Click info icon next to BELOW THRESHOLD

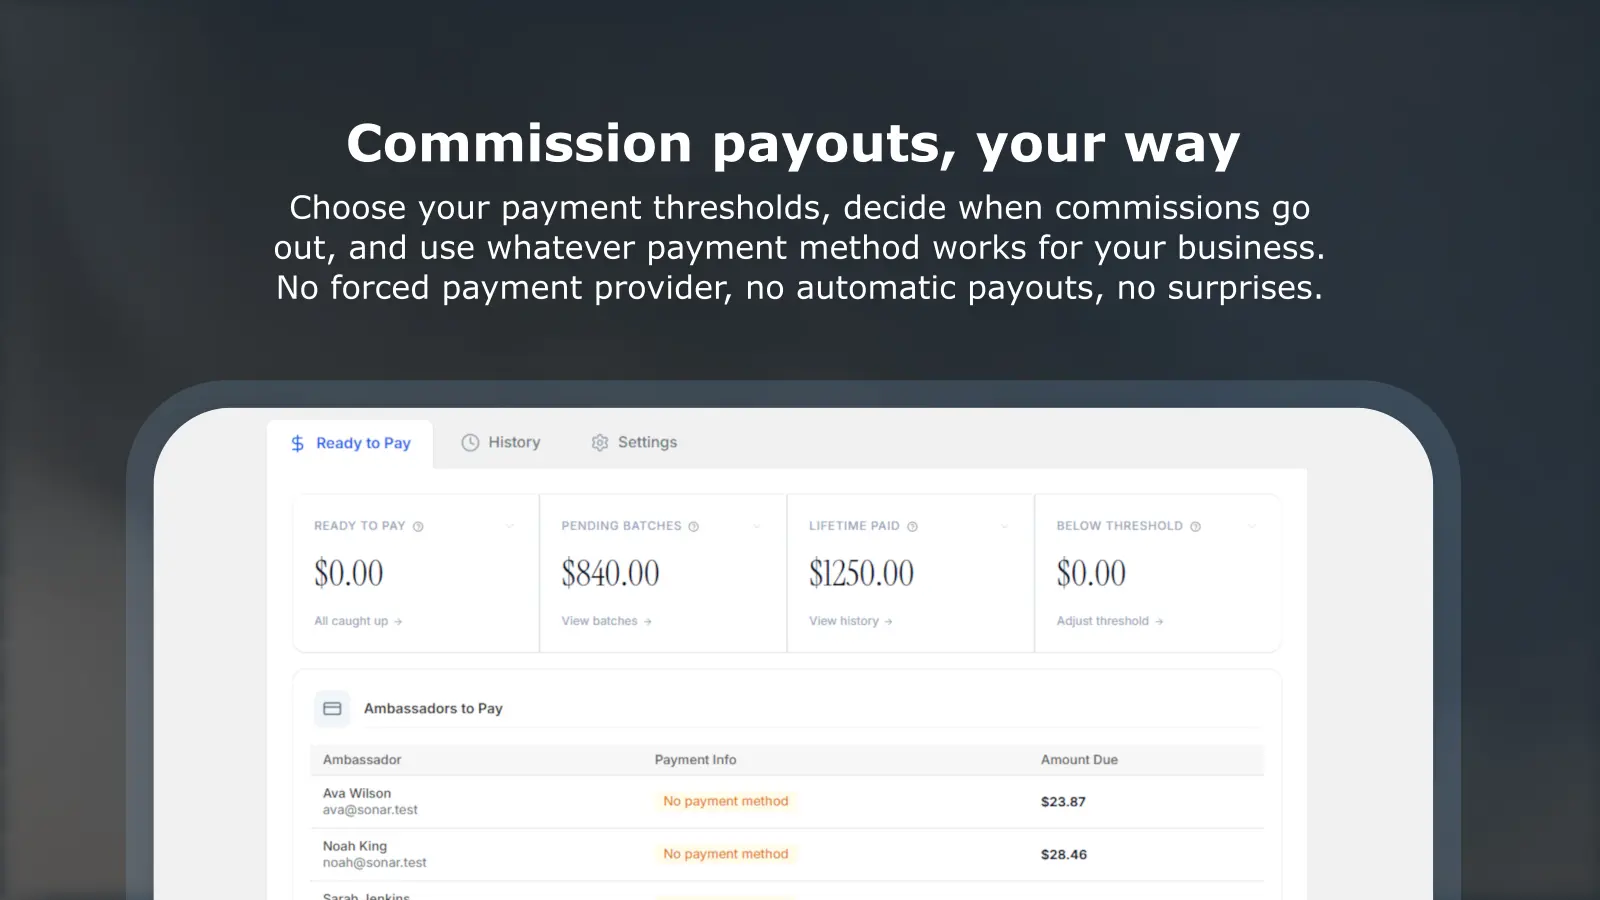coord(1195,526)
